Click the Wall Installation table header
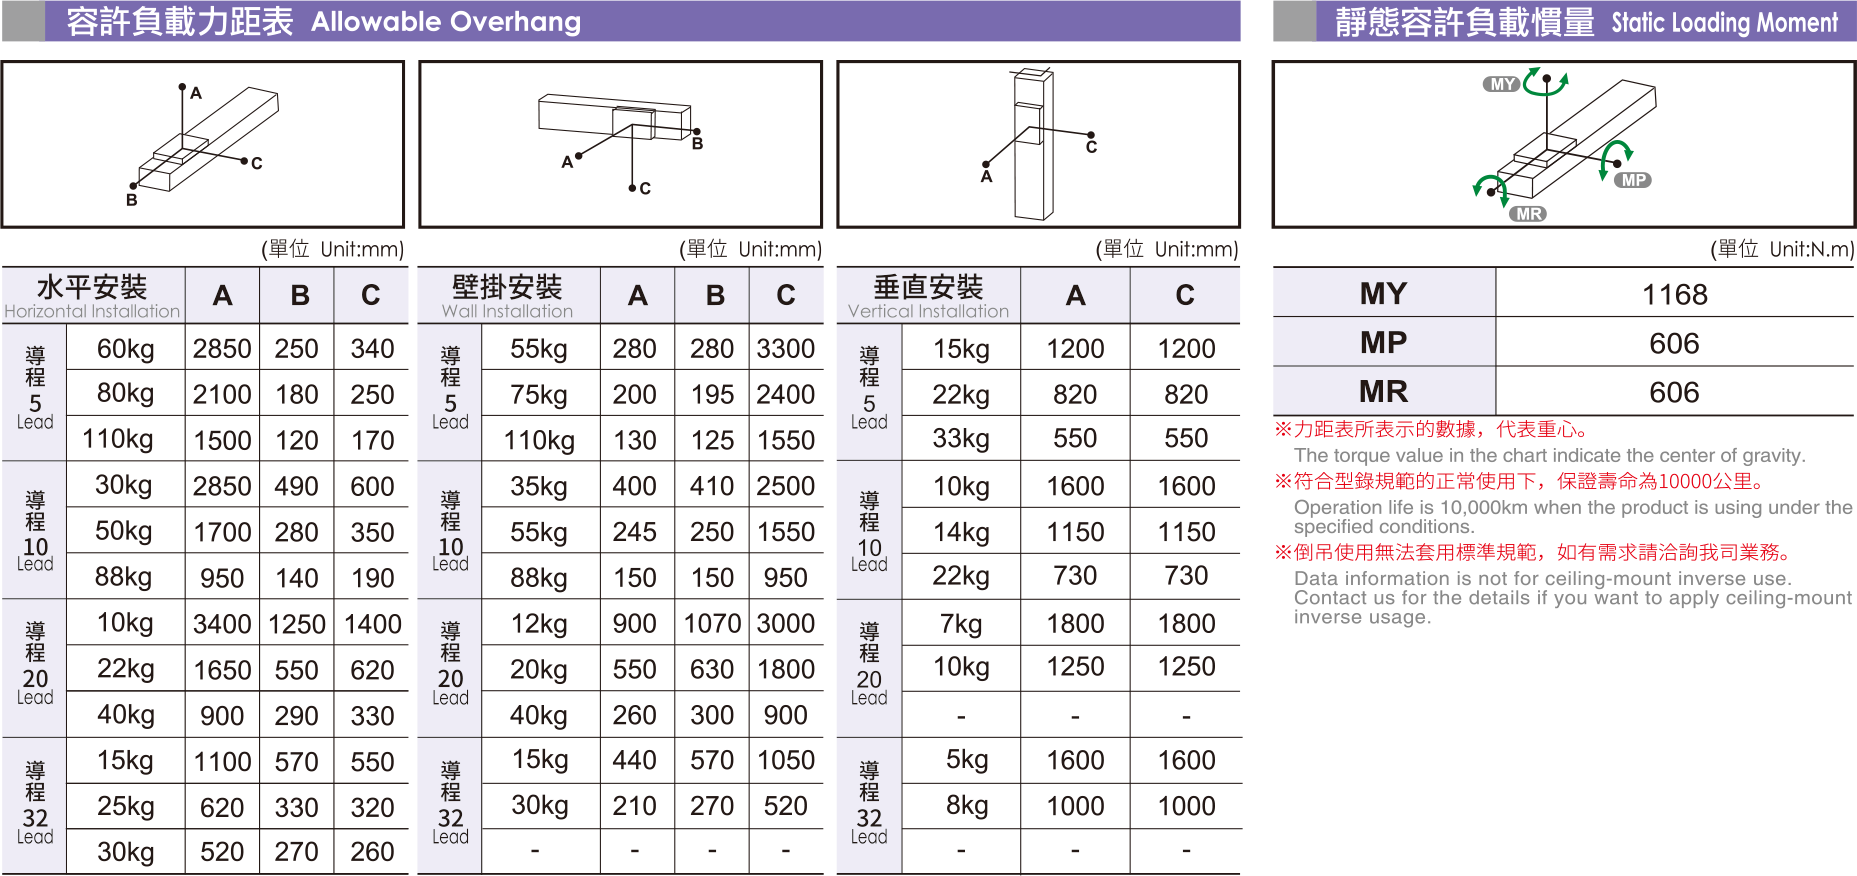 507,296
